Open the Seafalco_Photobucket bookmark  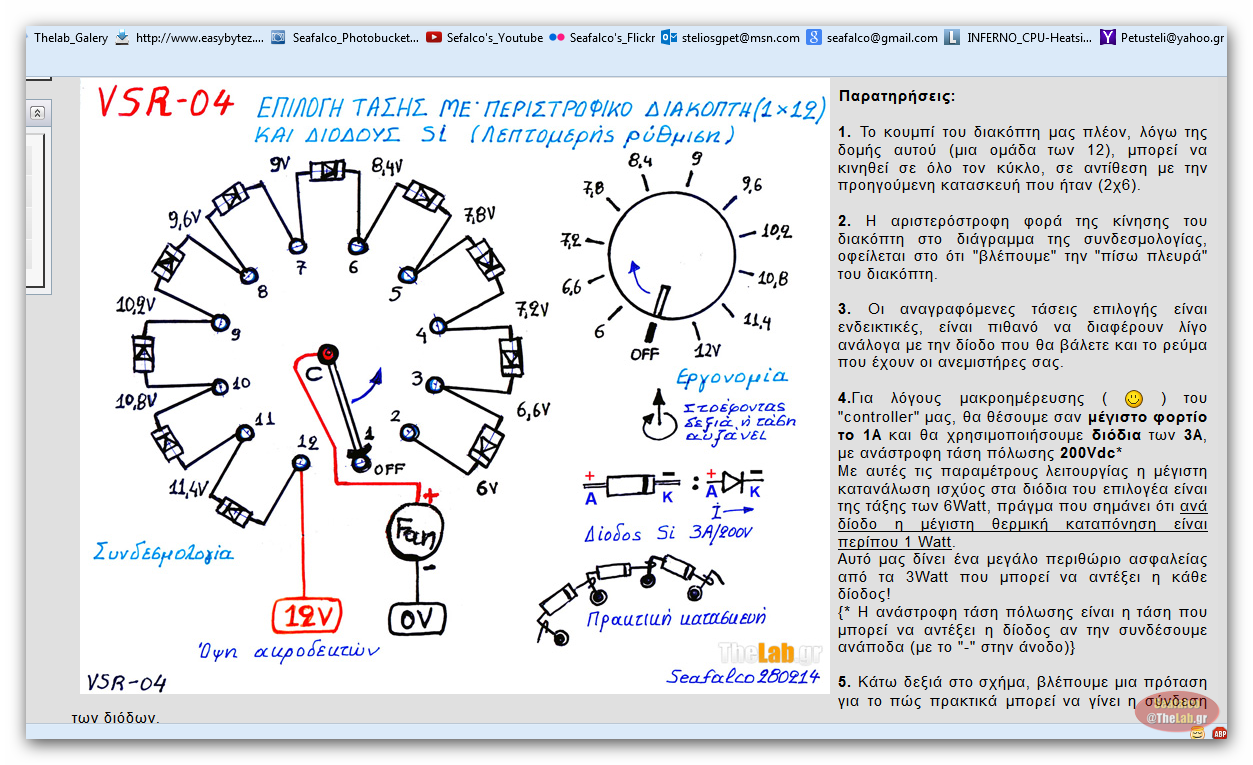tap(355, 38)
